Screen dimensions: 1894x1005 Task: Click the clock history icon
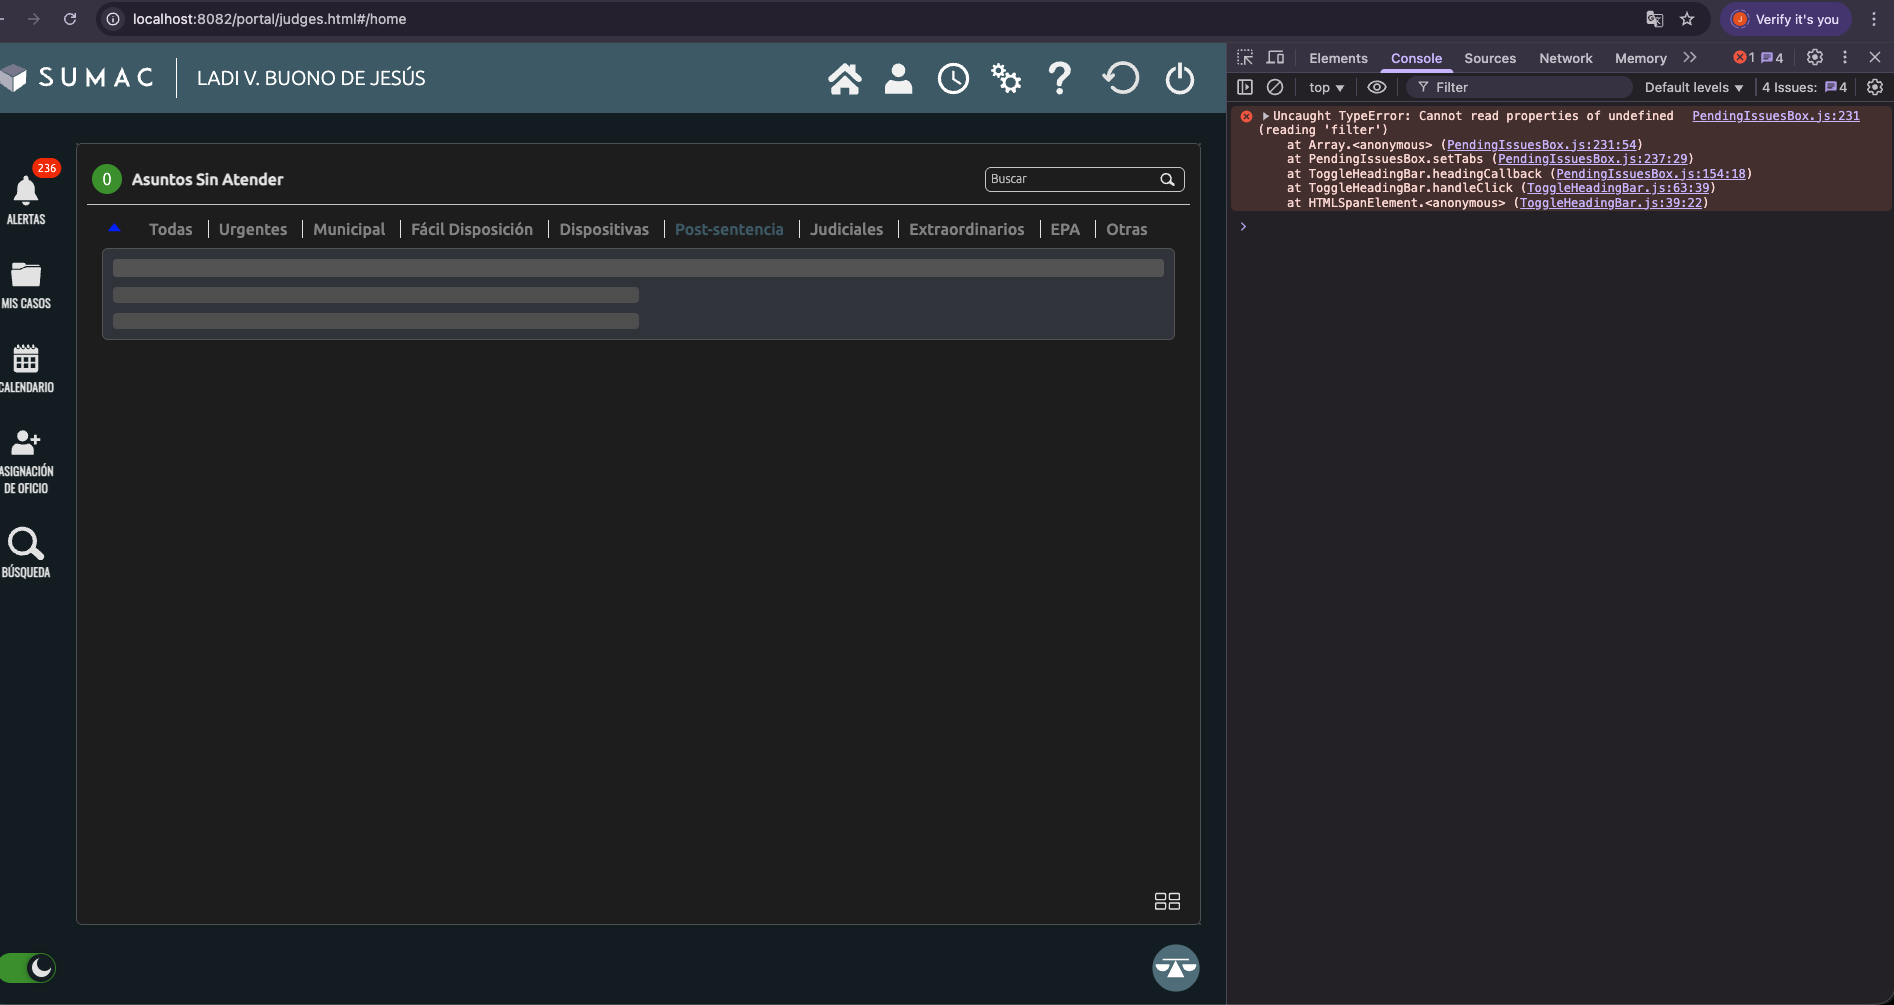tap(952, 78)
